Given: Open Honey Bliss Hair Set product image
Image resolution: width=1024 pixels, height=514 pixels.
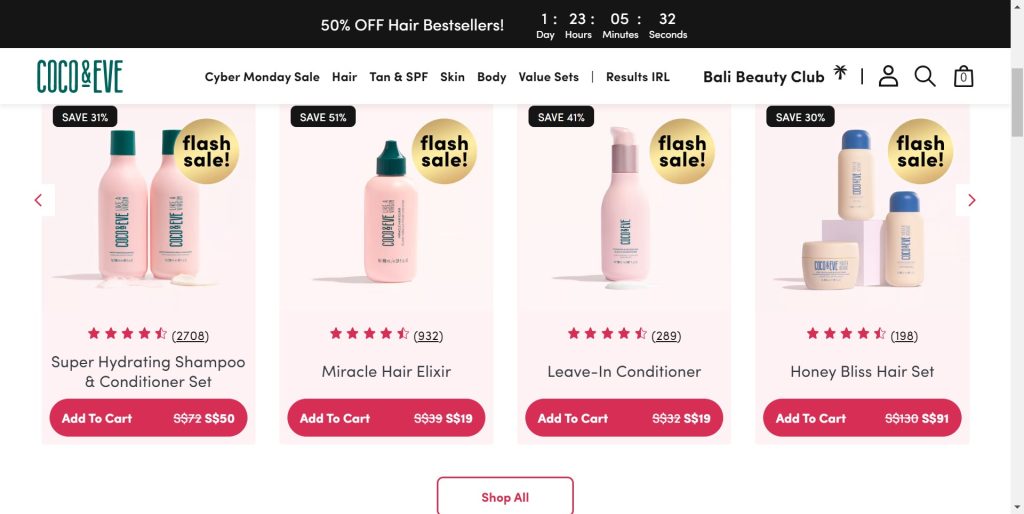Looking at the screenshot, I should pyautogui.click(x=862, y=210).
